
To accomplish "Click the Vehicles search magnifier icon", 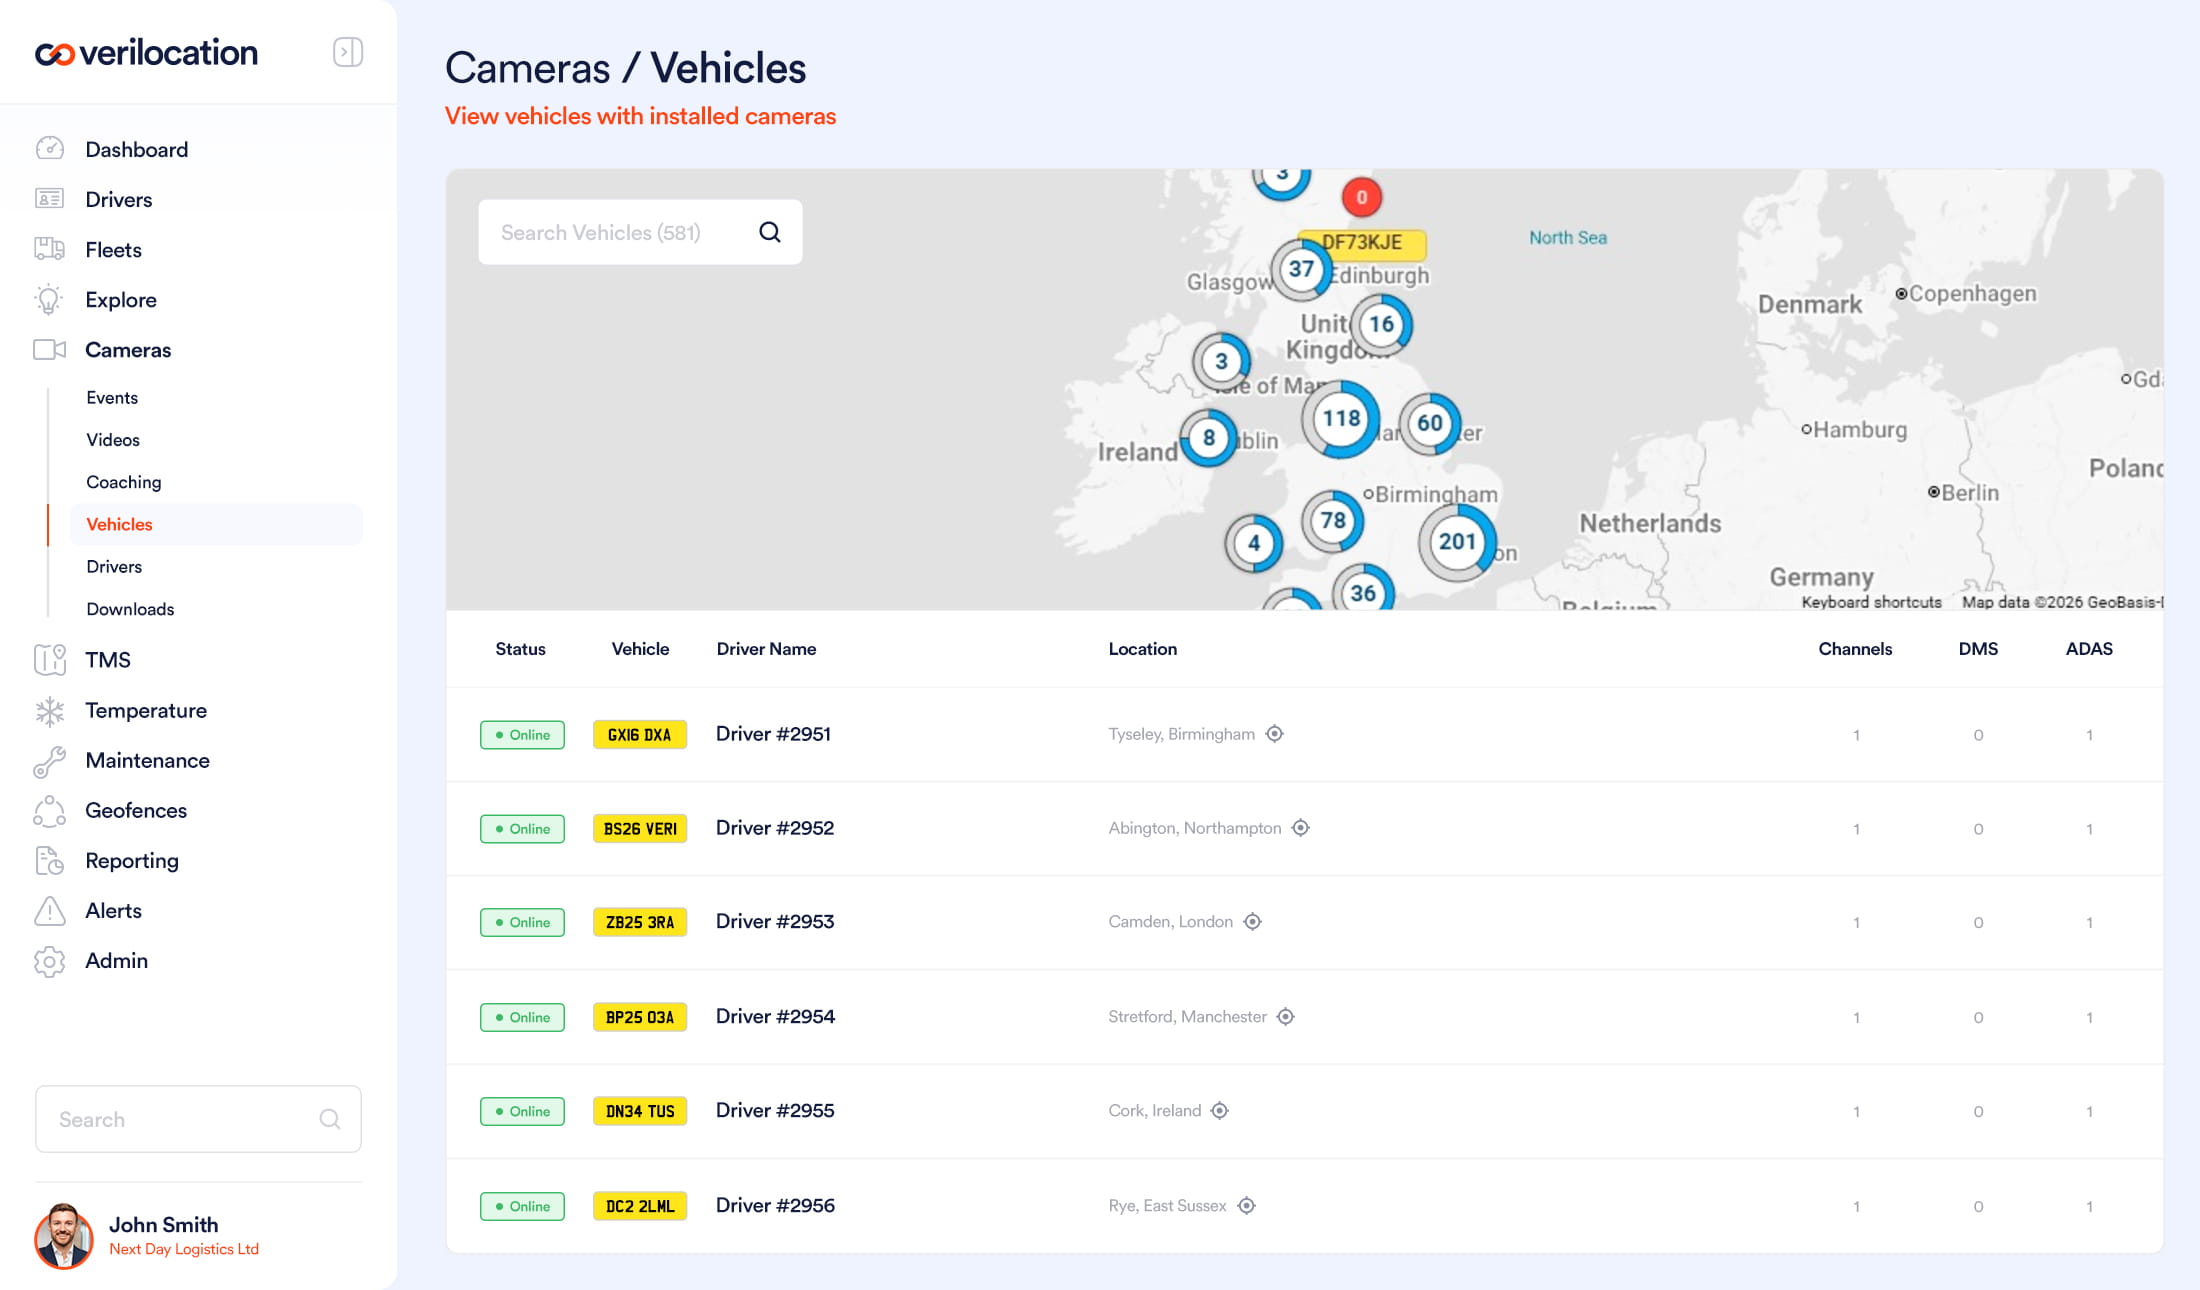I will click(x=769, y=232).
